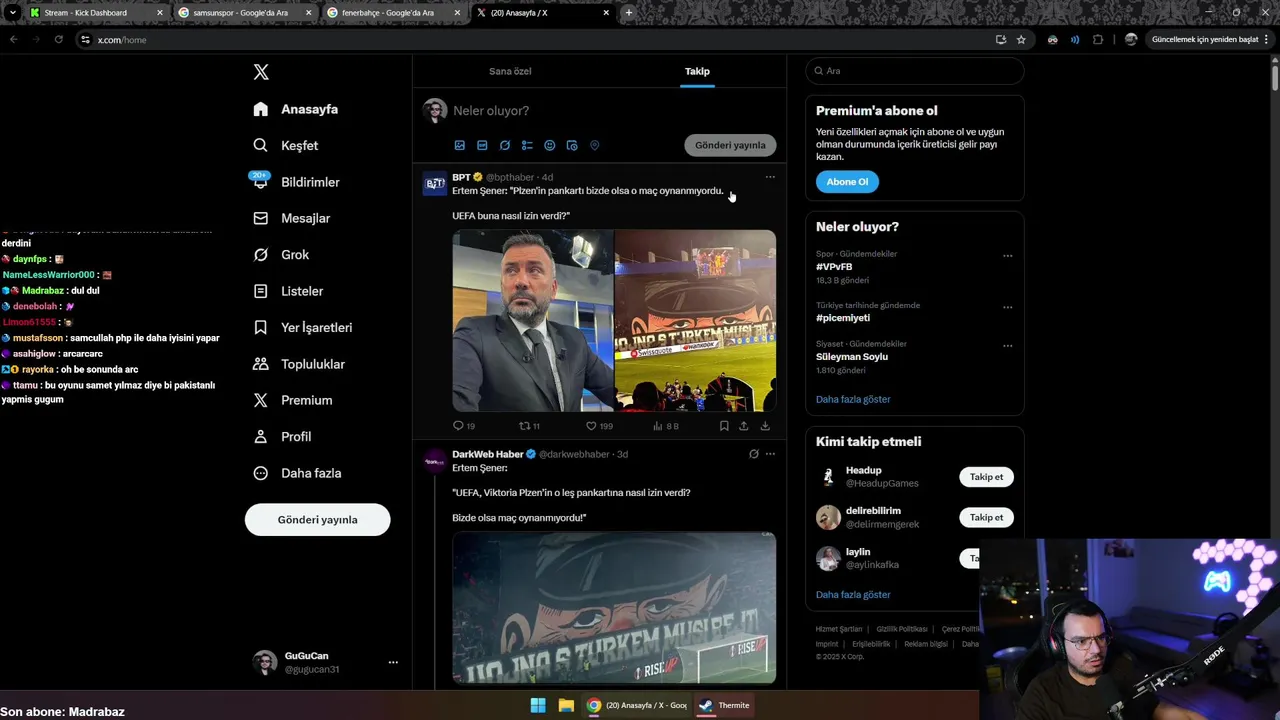Open more options for #picemiyeti trend

tap(1008, 307)
